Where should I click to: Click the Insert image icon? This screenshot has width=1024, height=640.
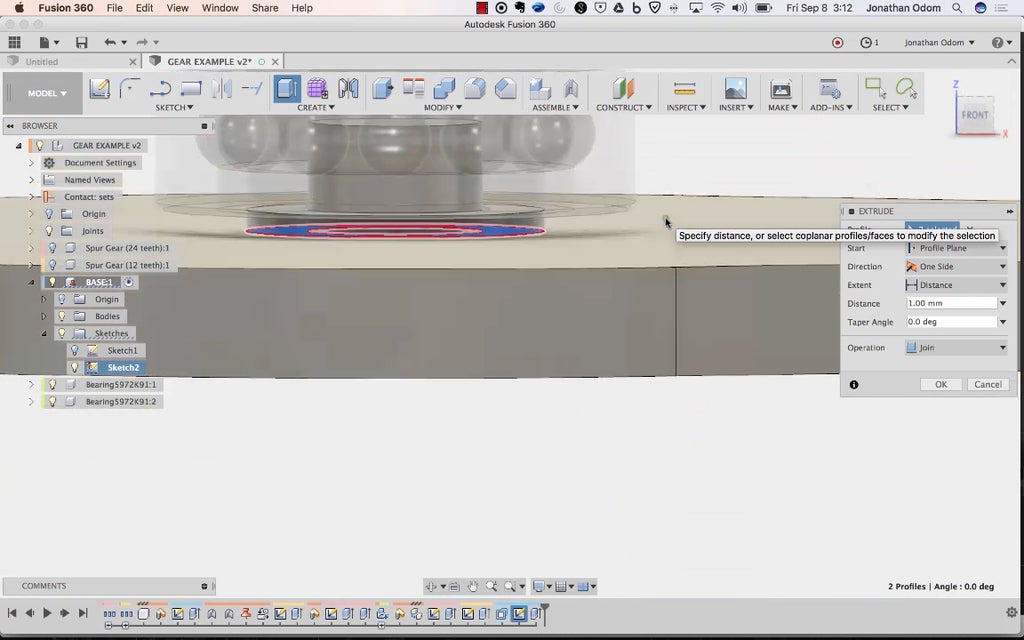click(x=735, y=88)
